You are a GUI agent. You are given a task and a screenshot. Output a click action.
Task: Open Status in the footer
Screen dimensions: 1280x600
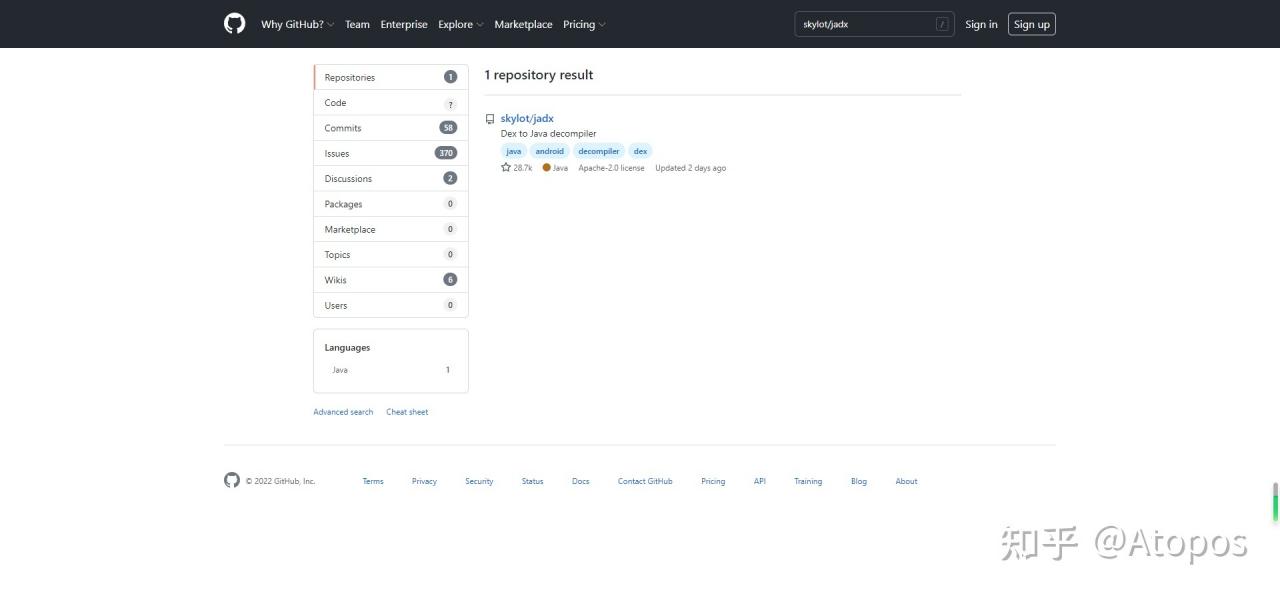tap(532, 481)
